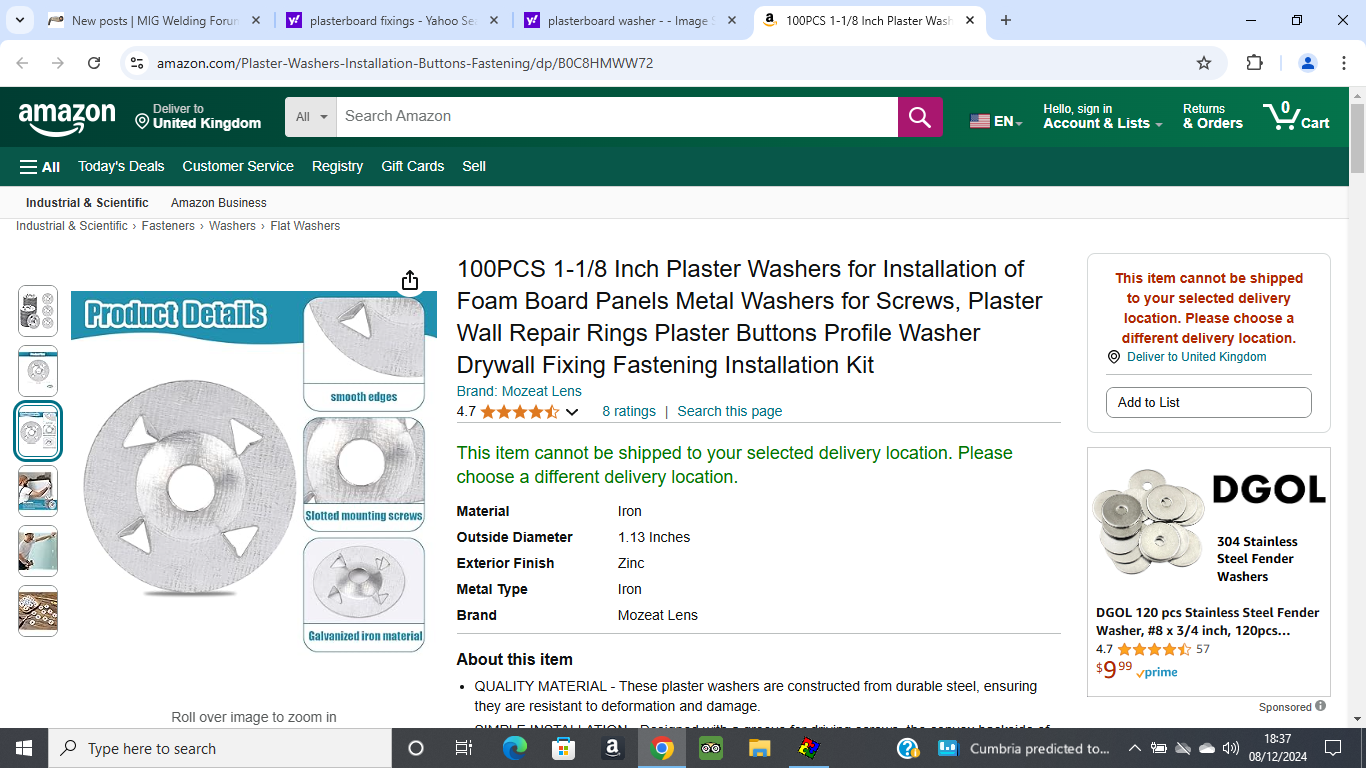The image size is (1366, 768).
Task: Click the Amazon logo
Action: [67, 118]
